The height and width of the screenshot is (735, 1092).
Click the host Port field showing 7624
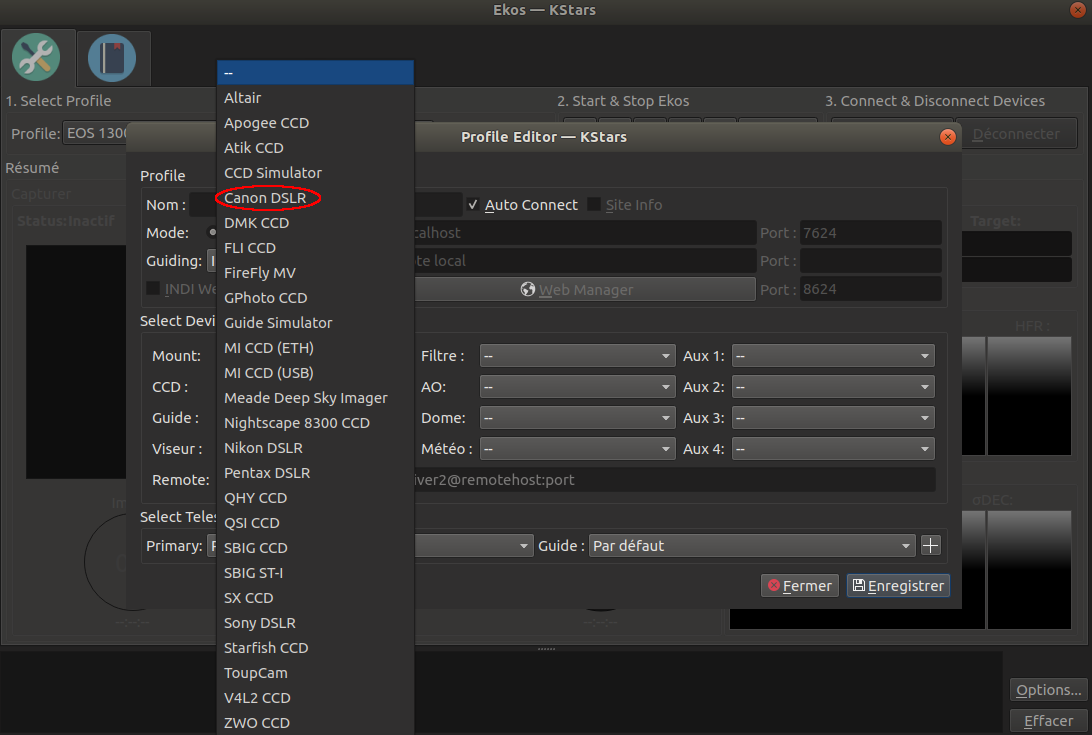(x=871, y=233)
